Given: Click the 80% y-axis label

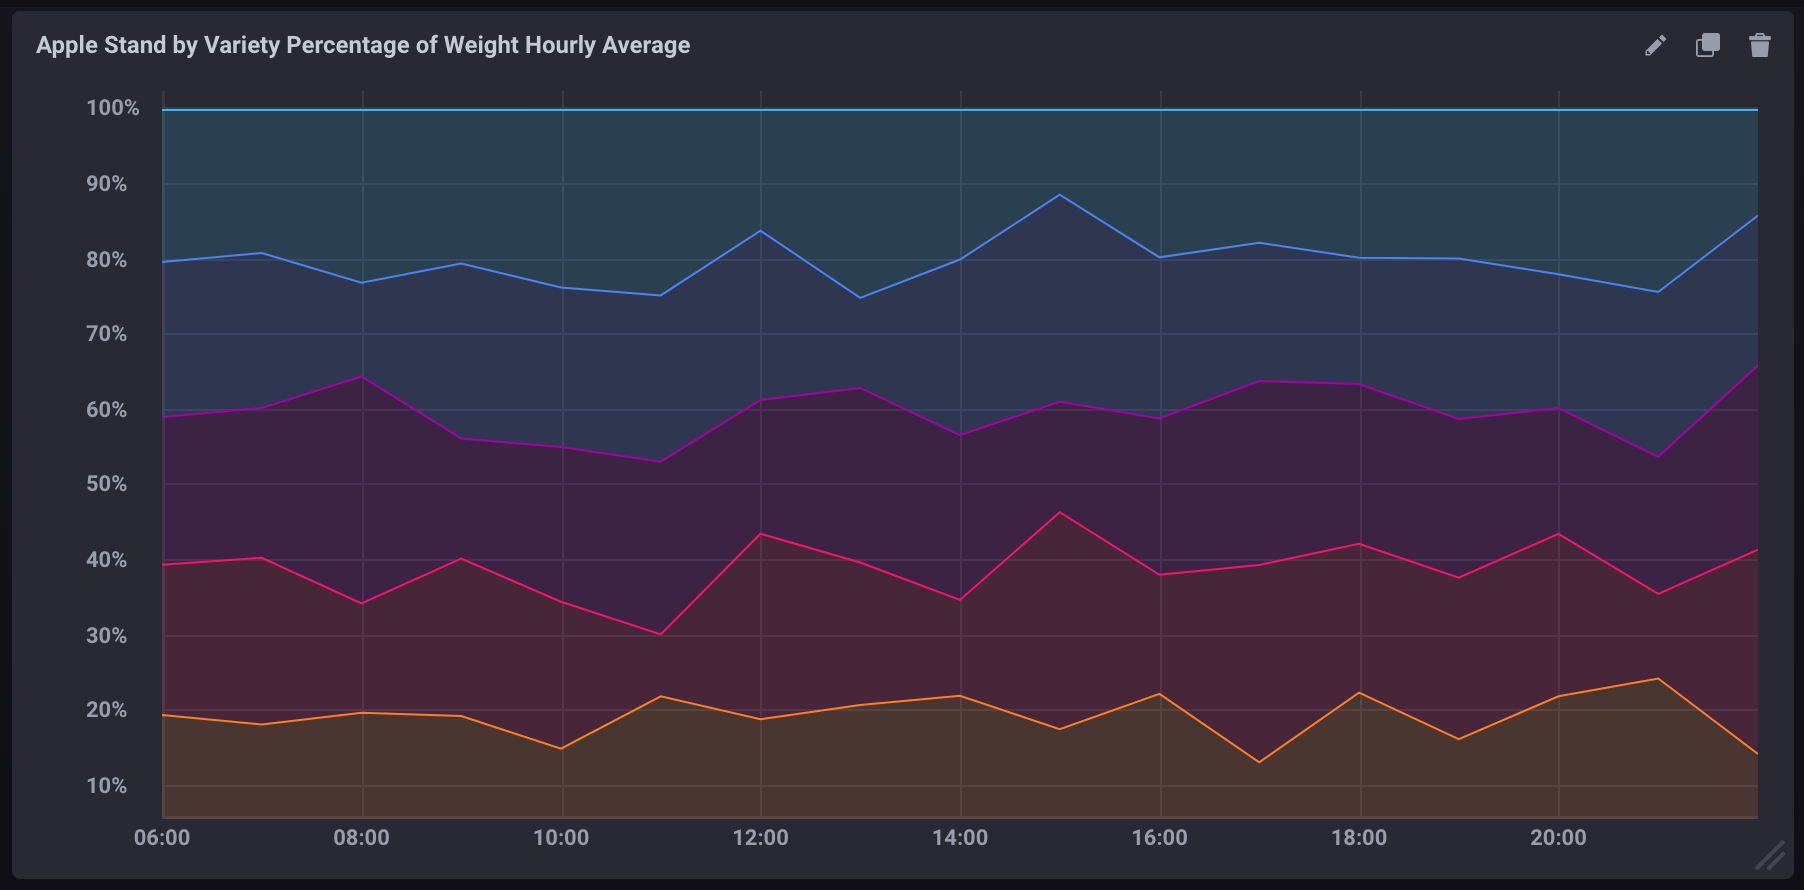Looking at the screenshot, I should [107, 260].
